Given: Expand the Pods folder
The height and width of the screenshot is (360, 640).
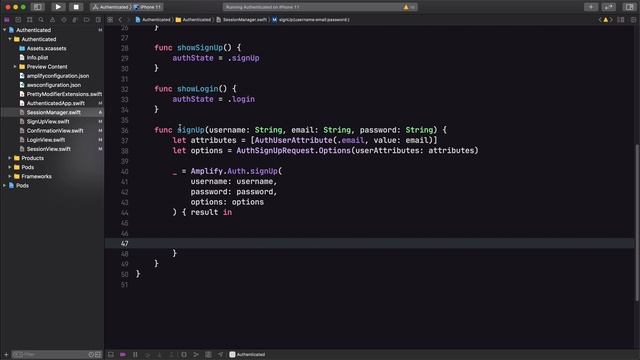Looking at the screenshot, I should coord(10,167).
